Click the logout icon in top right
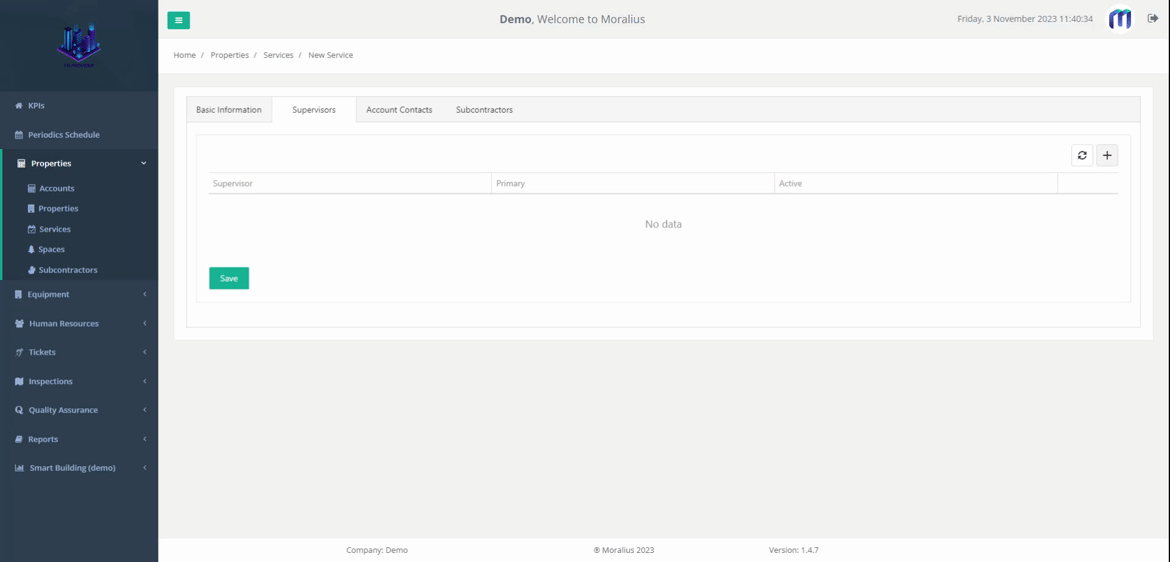 (x=1152, y=19)
